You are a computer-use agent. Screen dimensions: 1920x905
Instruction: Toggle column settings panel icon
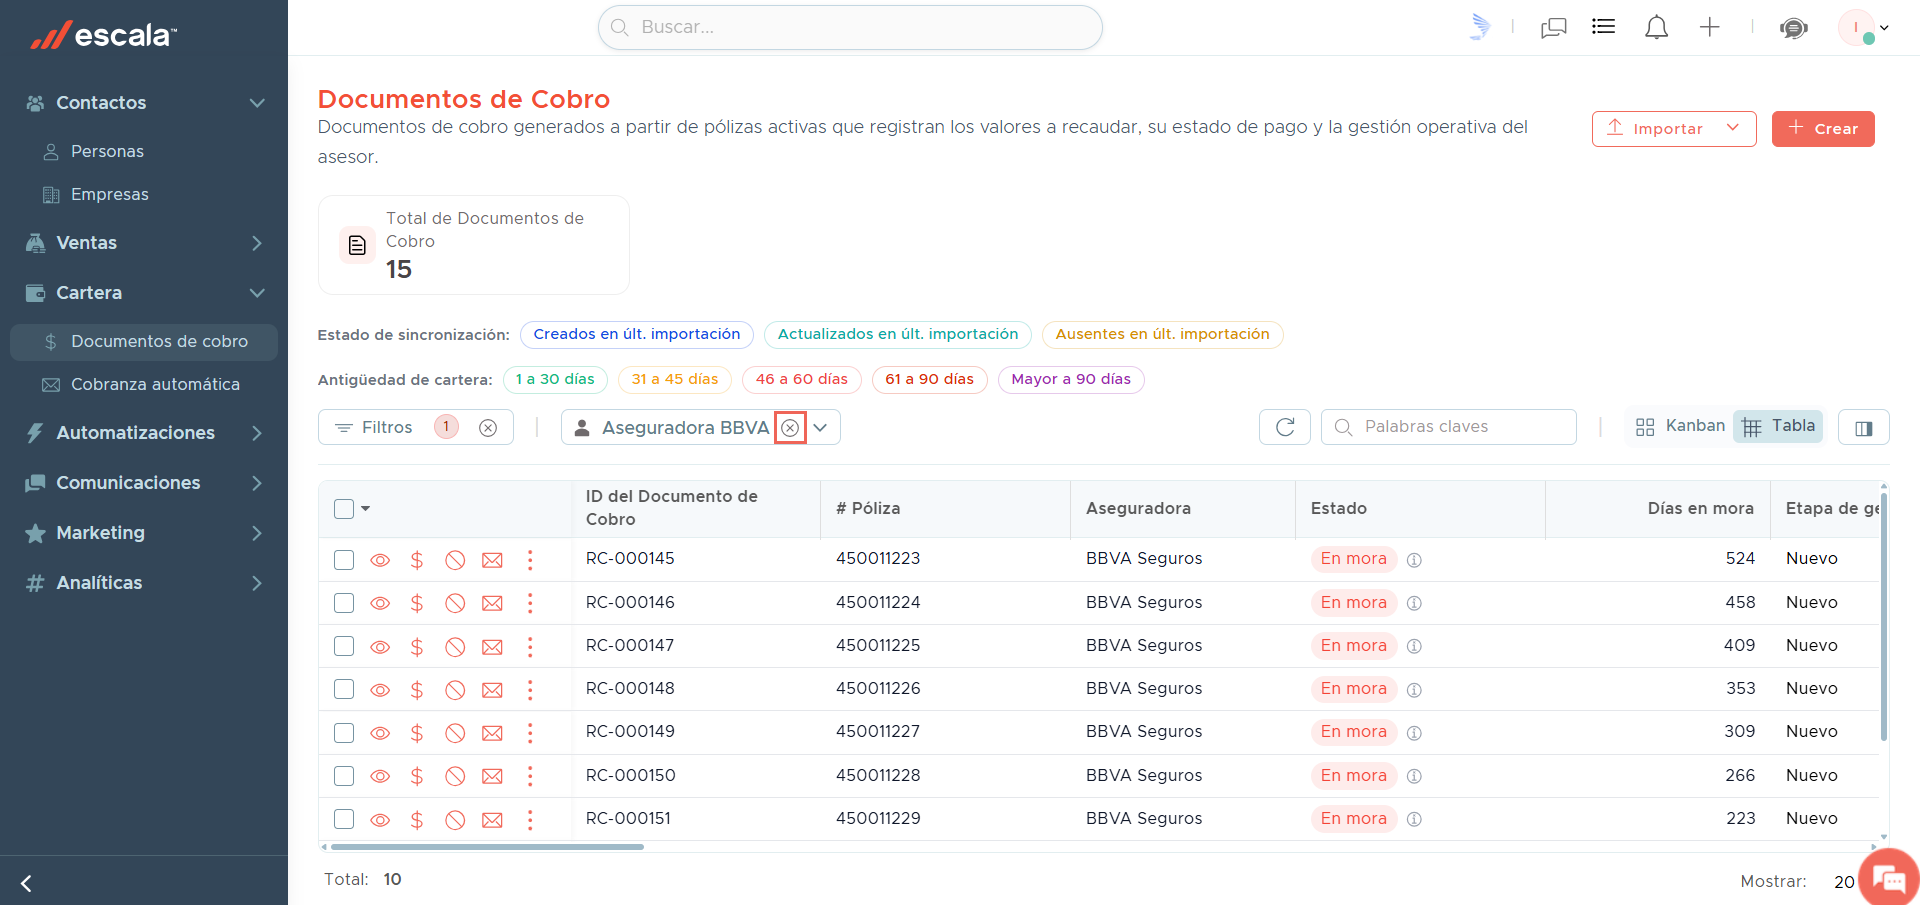(1864, 427)
